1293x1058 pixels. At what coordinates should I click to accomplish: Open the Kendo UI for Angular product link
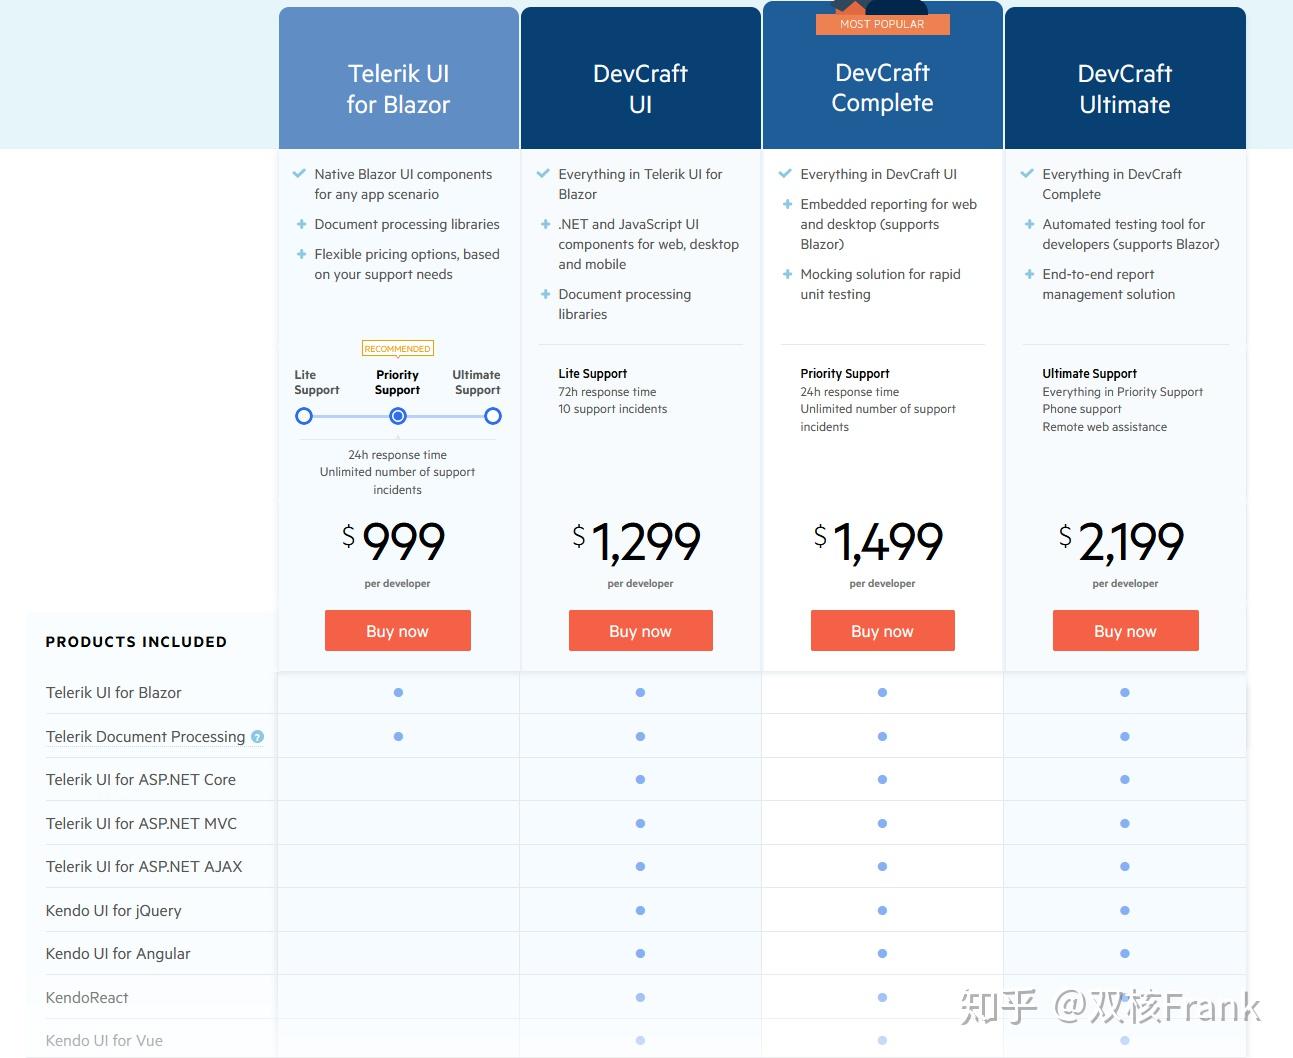click(118, 954)
